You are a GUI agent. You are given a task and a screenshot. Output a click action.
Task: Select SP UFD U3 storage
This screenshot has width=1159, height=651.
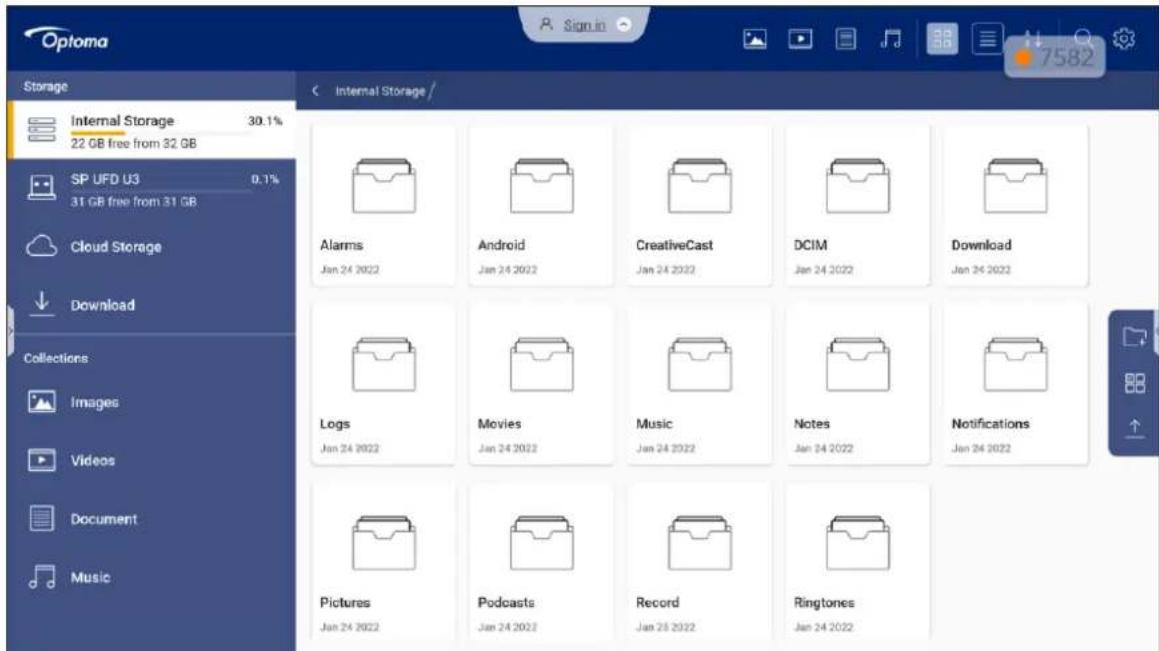pyautogui.click(x=152, y=189)
